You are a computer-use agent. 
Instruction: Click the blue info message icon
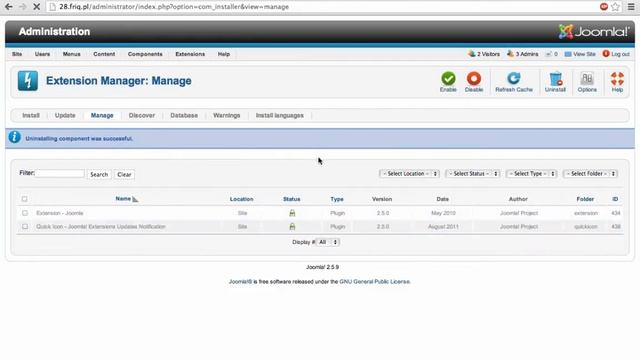[x=14, y=137]
